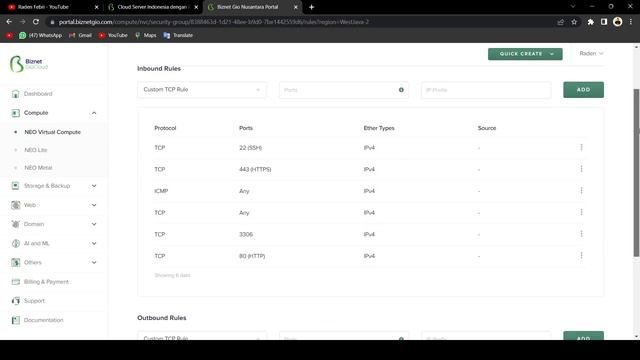This screenshot has height=360, width=640.
Task: Open the Support headset icon
Action: 16,301
